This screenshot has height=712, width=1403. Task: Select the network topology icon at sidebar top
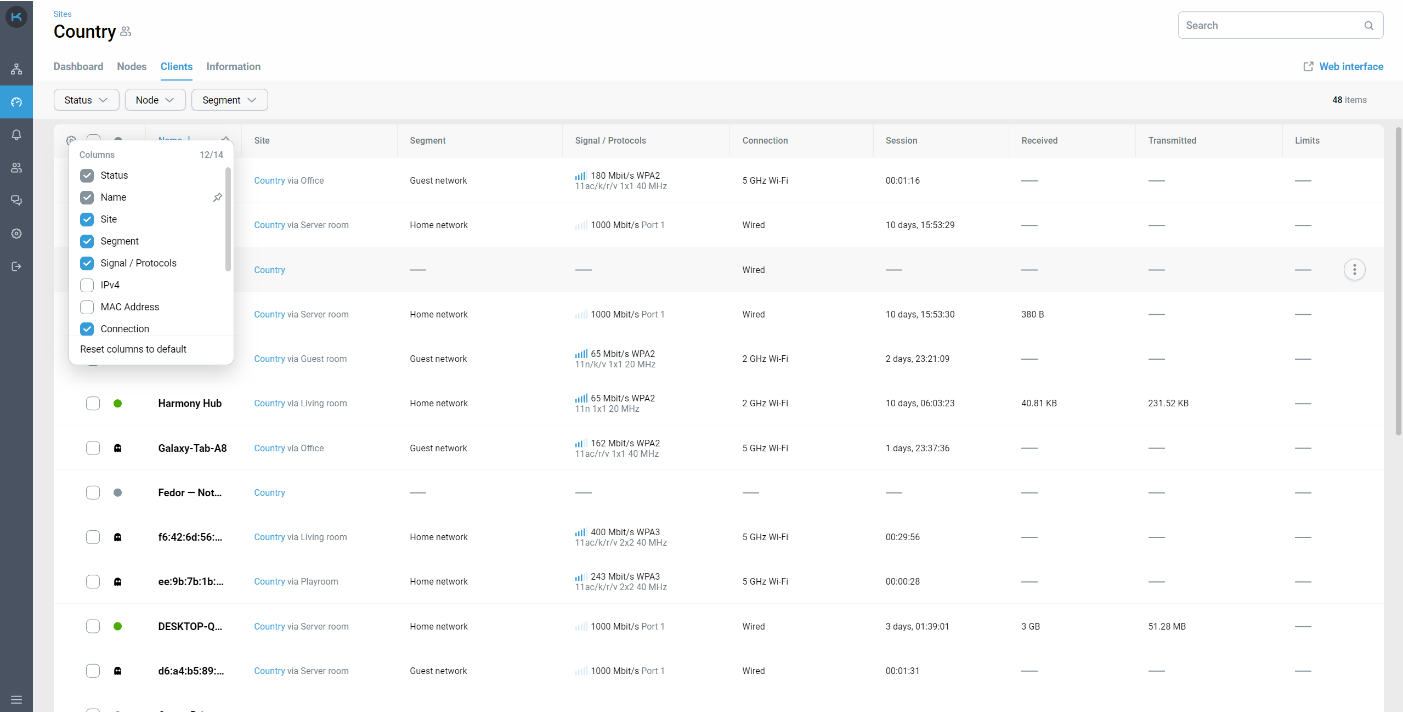pyautogui.click(x=15, y=68)
